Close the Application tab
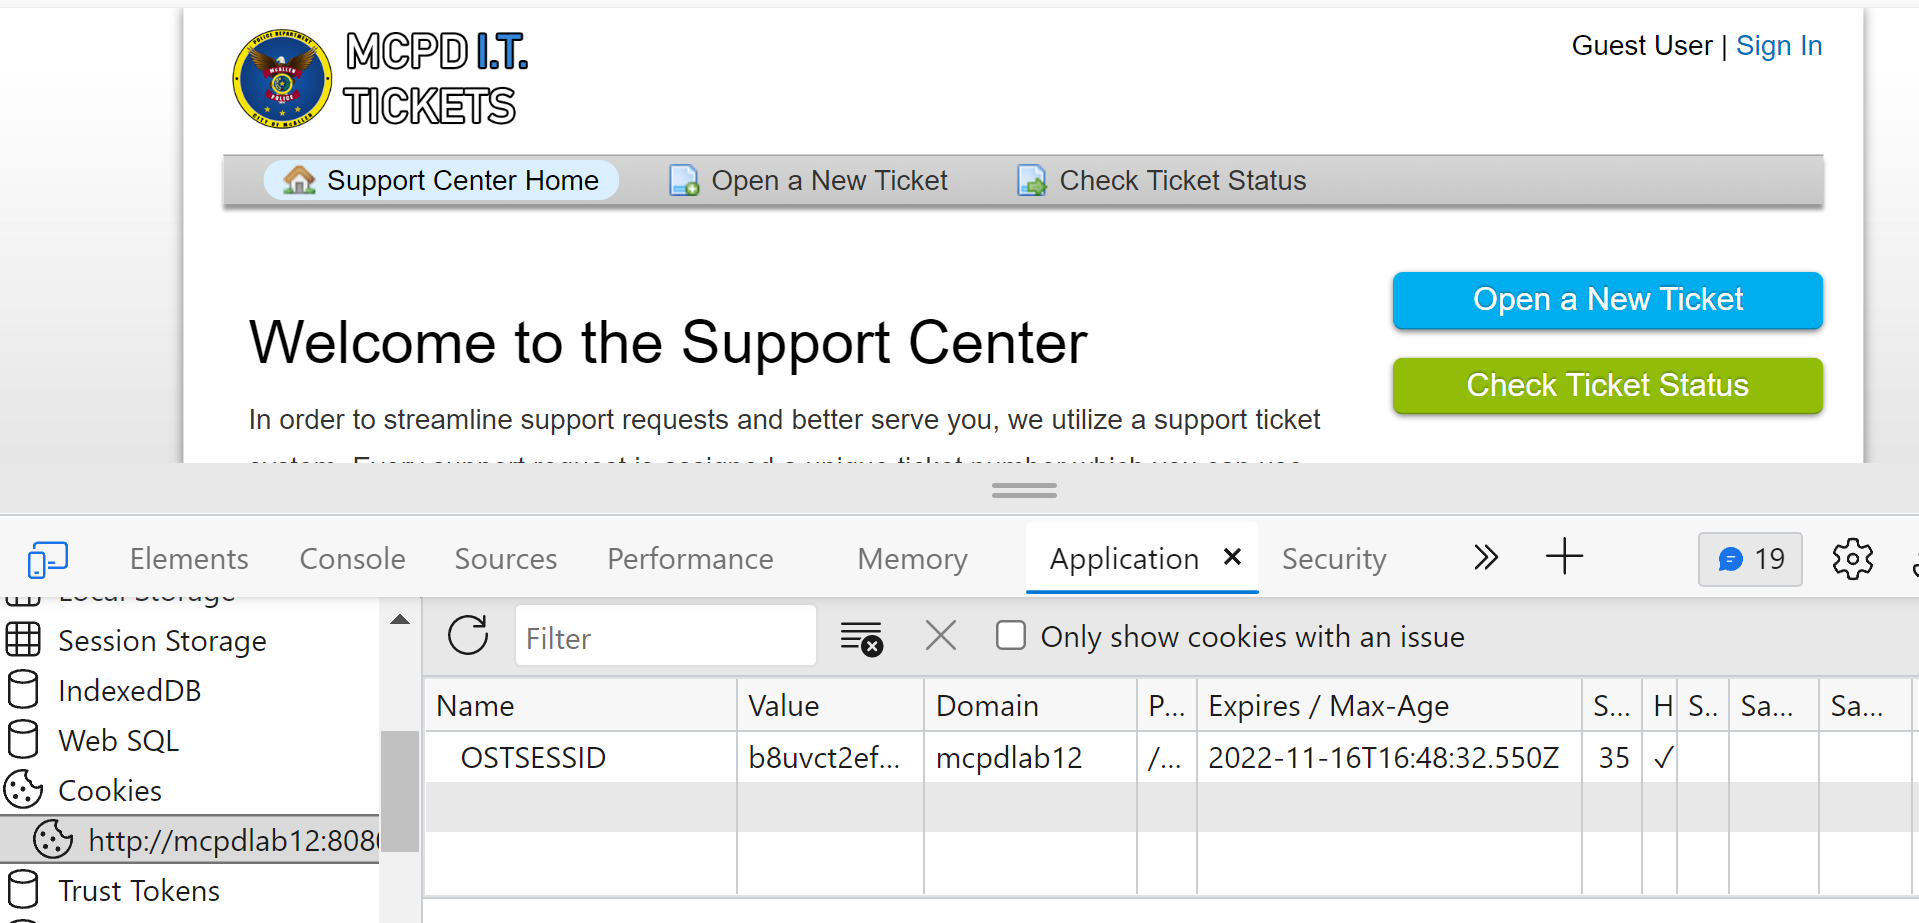The height and width of the screenshot is (923, 1919). 1232,557
